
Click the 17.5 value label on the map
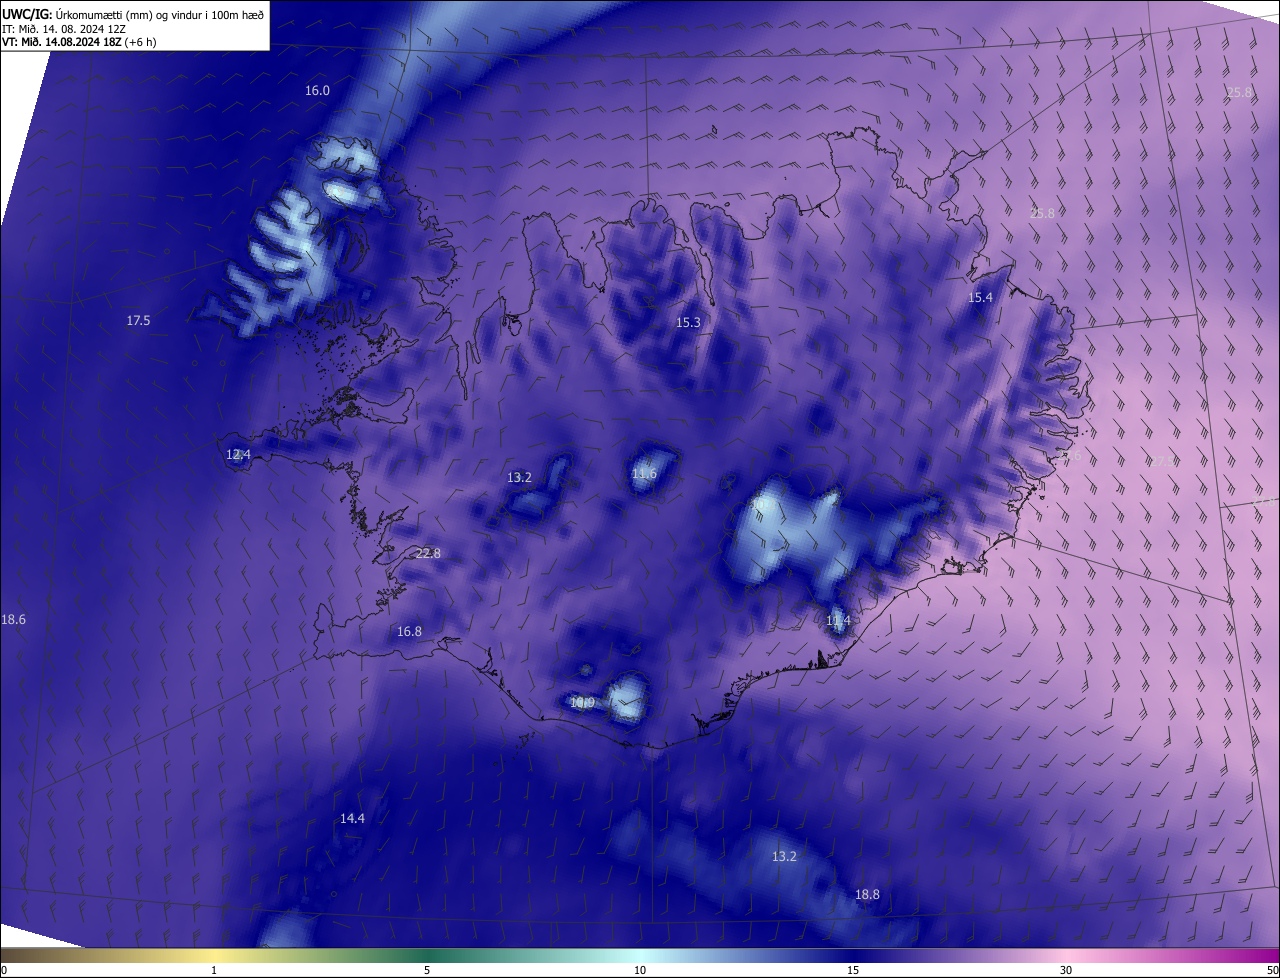[138, 320]
